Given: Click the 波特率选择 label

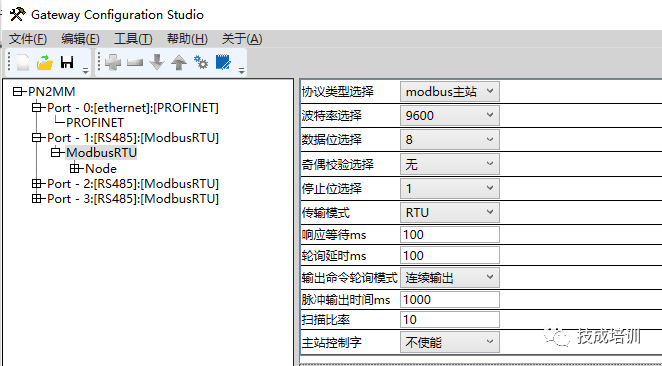Looking at the screenshot, I should tap(331, 115).
